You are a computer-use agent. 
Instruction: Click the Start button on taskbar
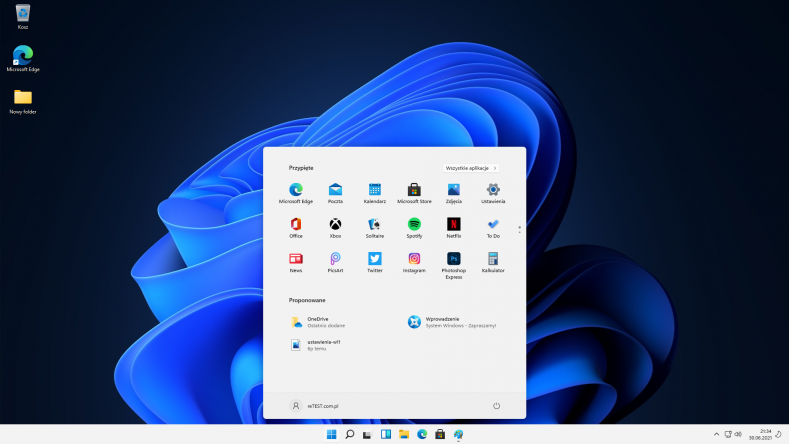pos(331,434)
